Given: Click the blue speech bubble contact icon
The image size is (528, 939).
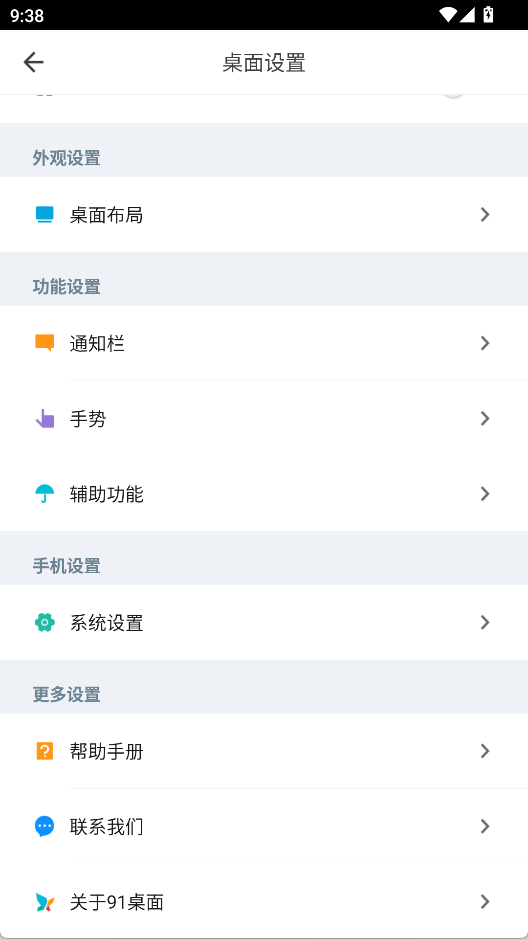Looking at the screenshot, I should pyautogui.click(x=44, y=826).
